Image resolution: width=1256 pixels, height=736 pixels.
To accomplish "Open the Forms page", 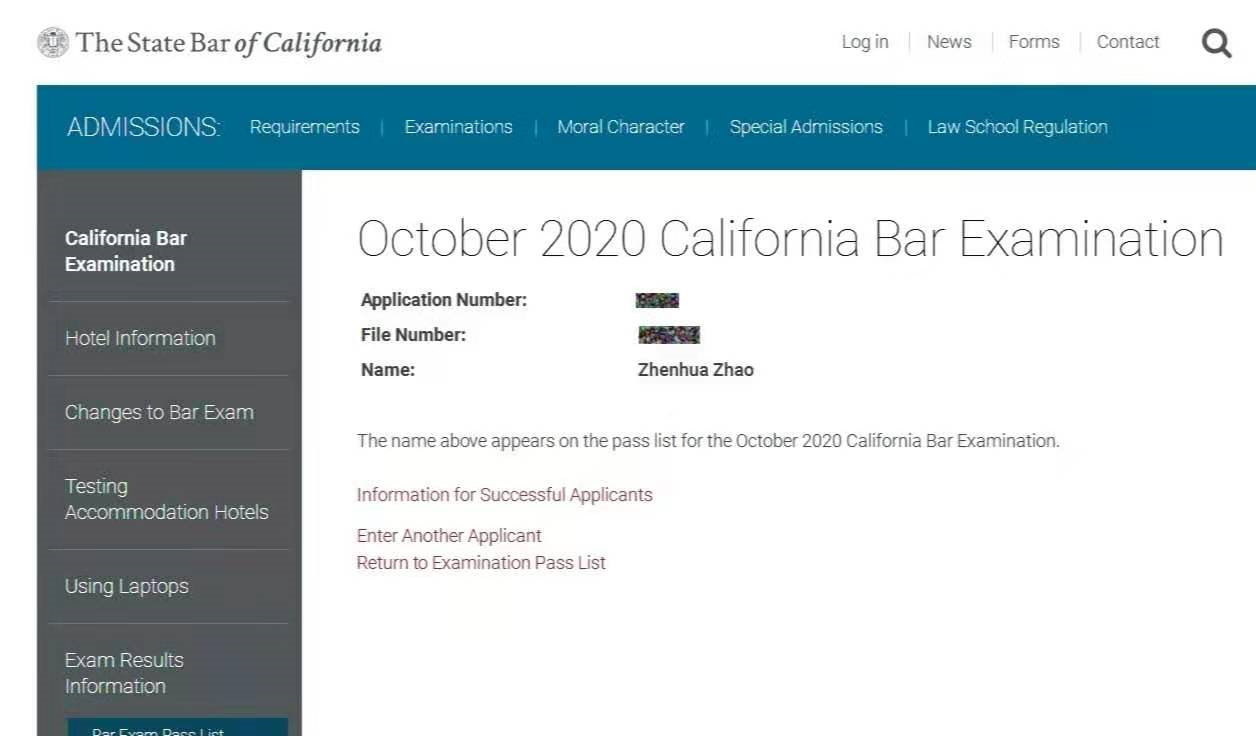I will 1033,42.
